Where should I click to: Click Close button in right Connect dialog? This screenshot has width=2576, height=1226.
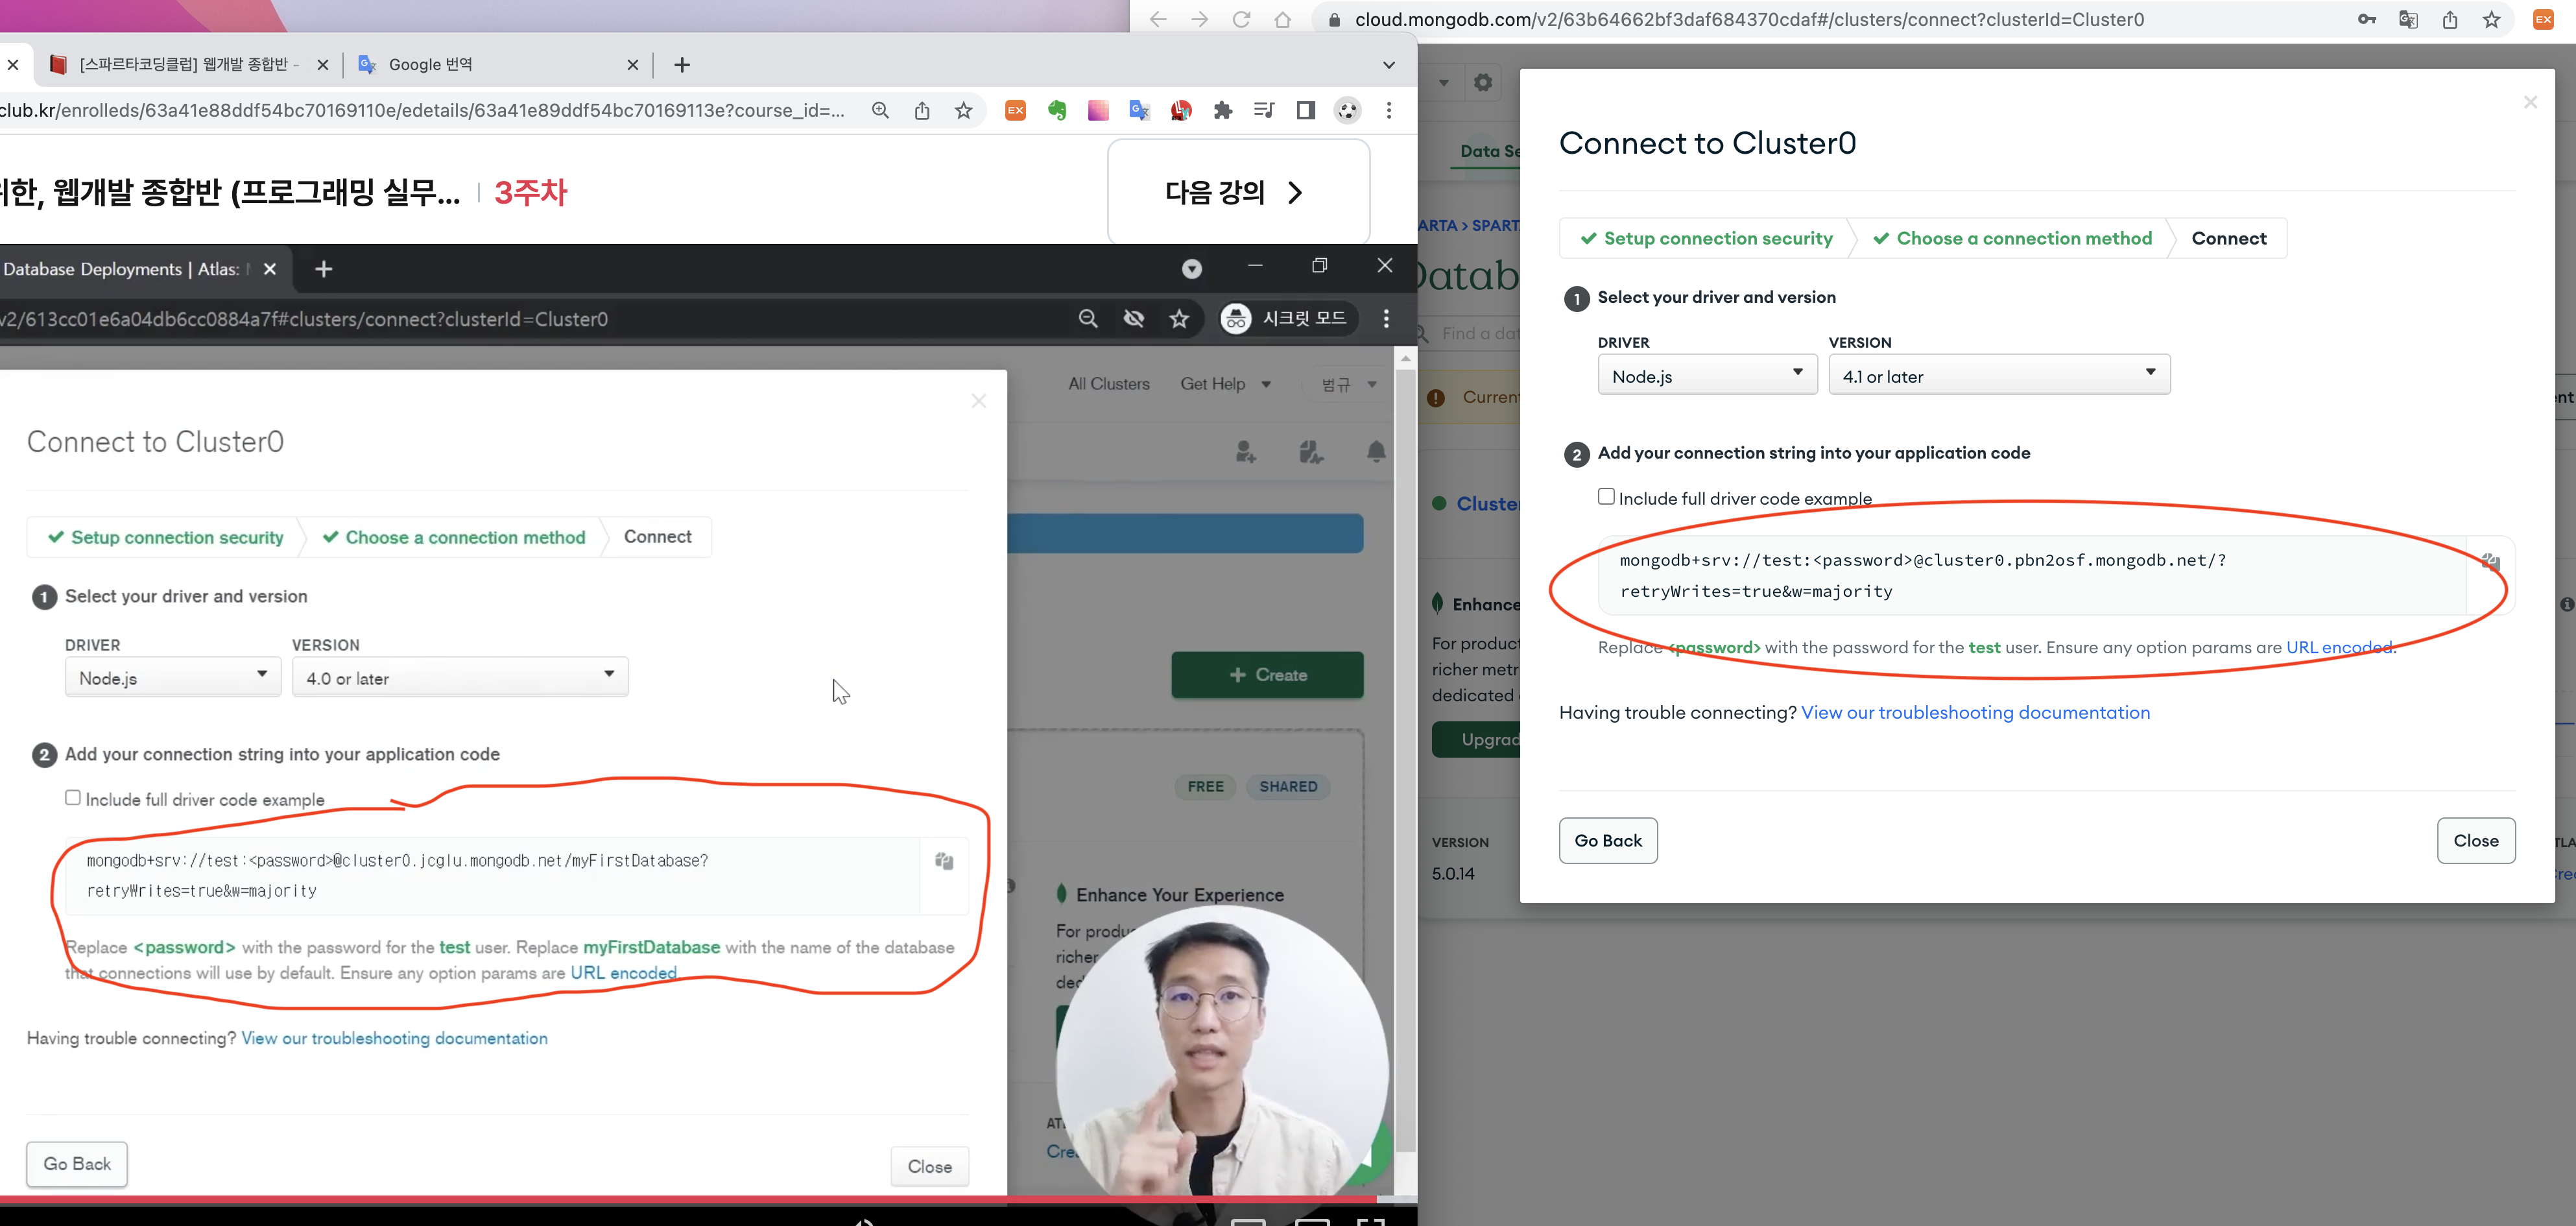[2475, 840]
